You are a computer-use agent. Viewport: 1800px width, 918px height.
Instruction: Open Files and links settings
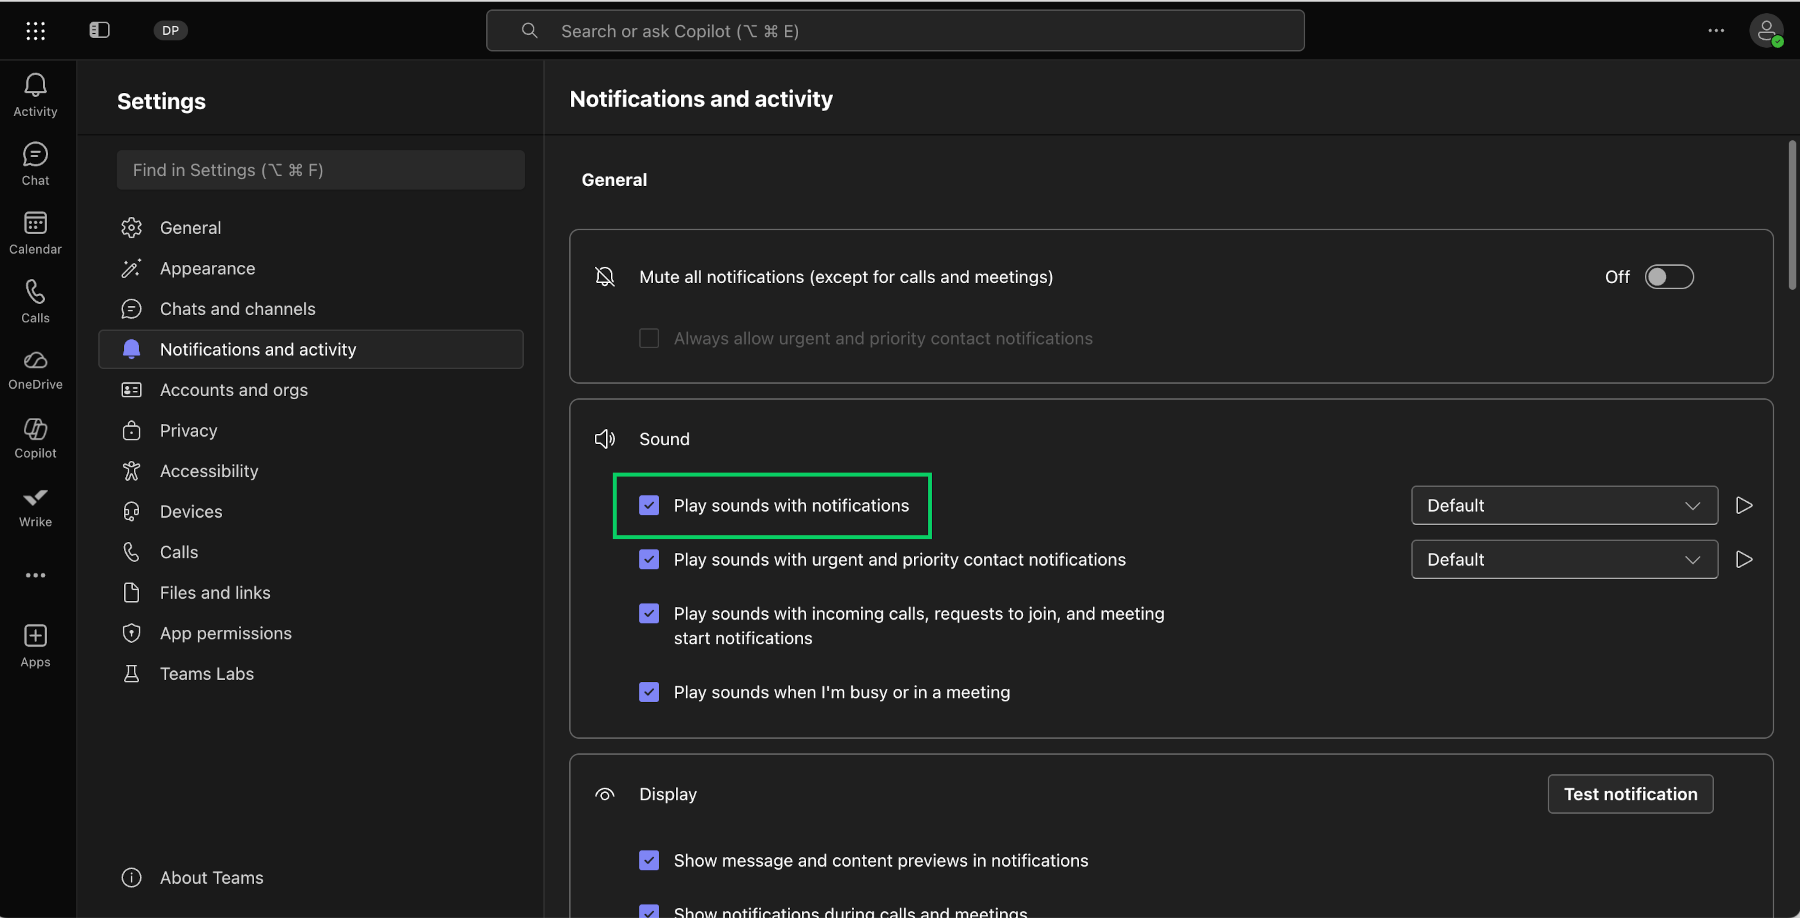[311, 592]
